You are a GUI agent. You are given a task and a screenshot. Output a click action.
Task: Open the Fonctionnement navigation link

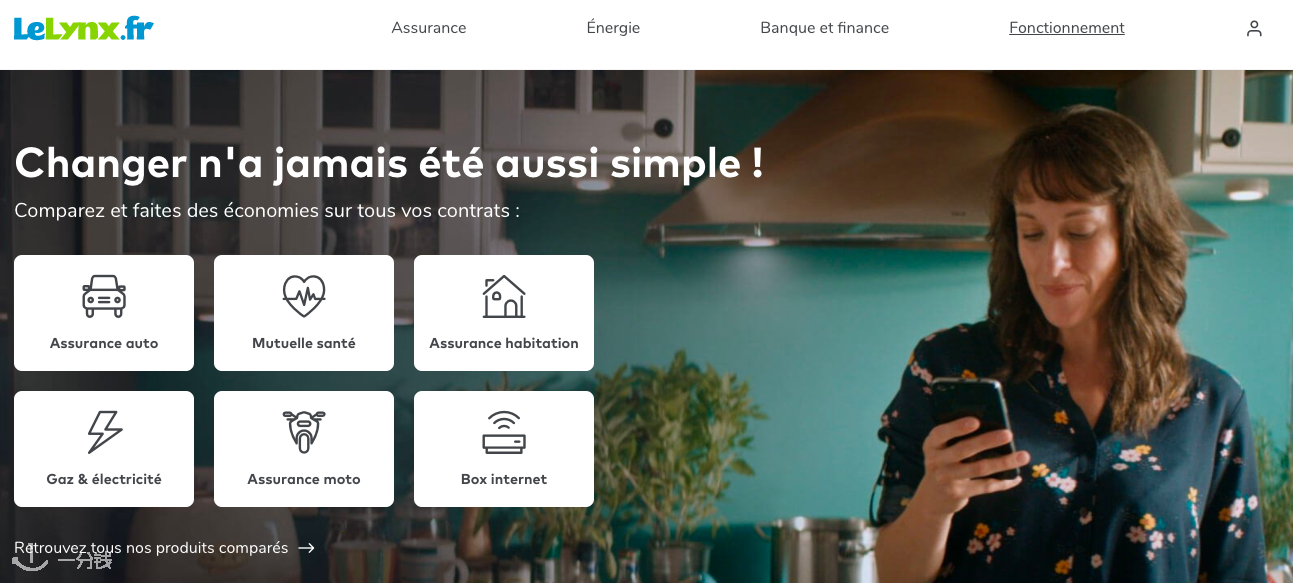pos(1067,28)
